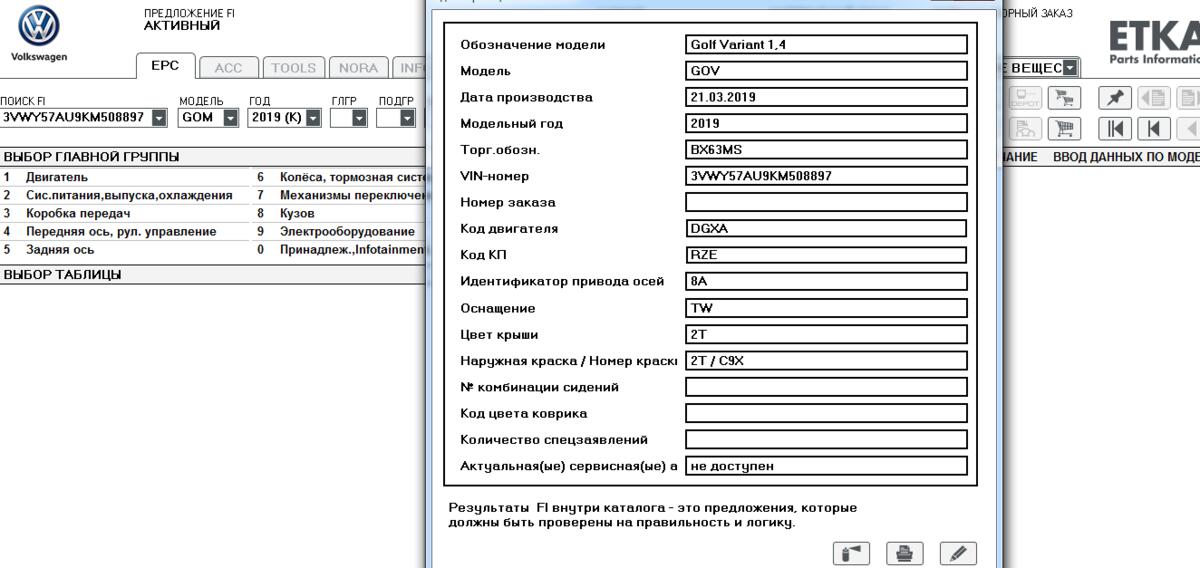The width and height of the screenshot is (1200, 568).
Task: Open the NORA tab
Action: (358, 68)
